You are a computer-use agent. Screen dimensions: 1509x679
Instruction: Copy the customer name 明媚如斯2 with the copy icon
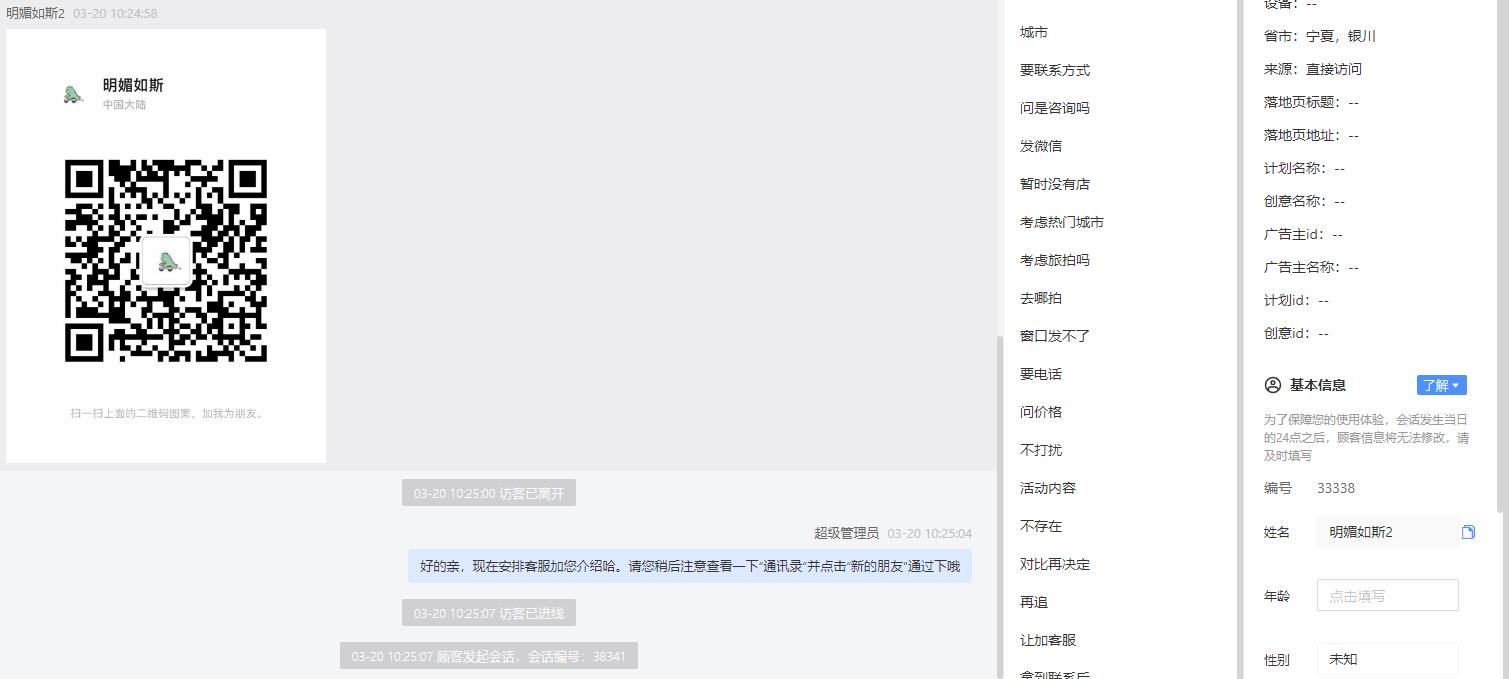[1468, 532]
